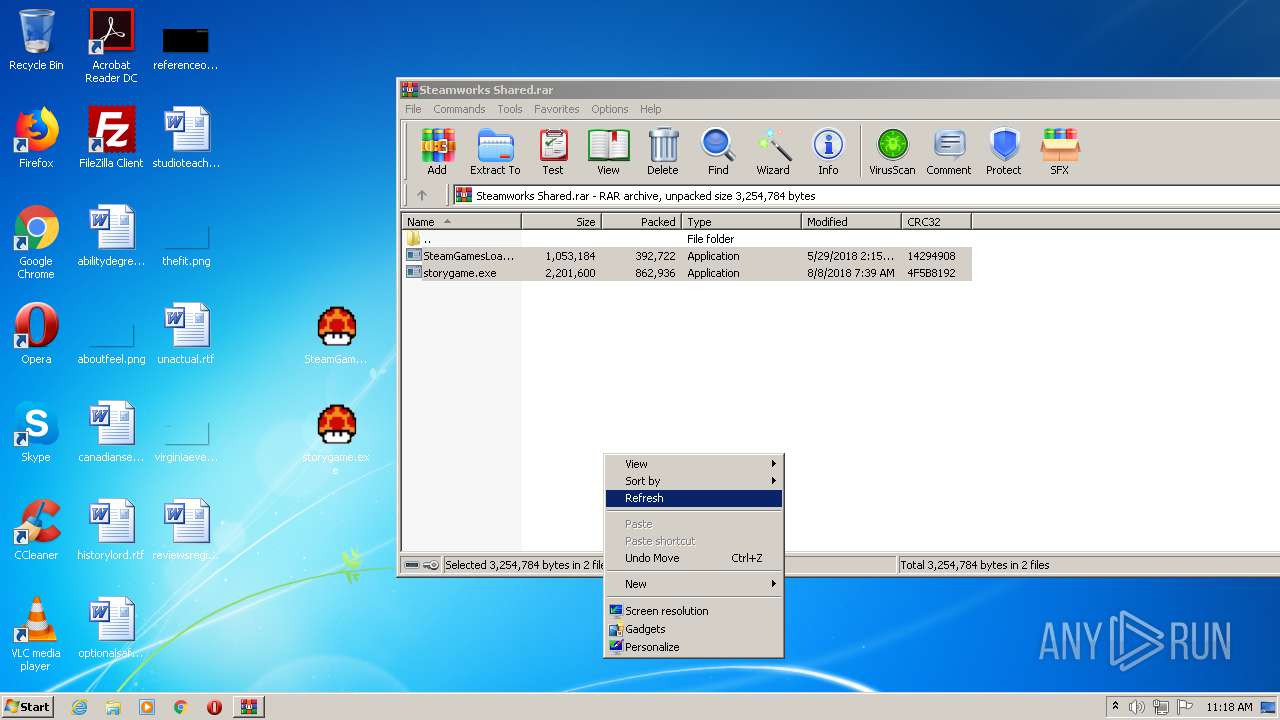Select the unactual.rtf document icon

pyautogui.click(x=186, y=334)
